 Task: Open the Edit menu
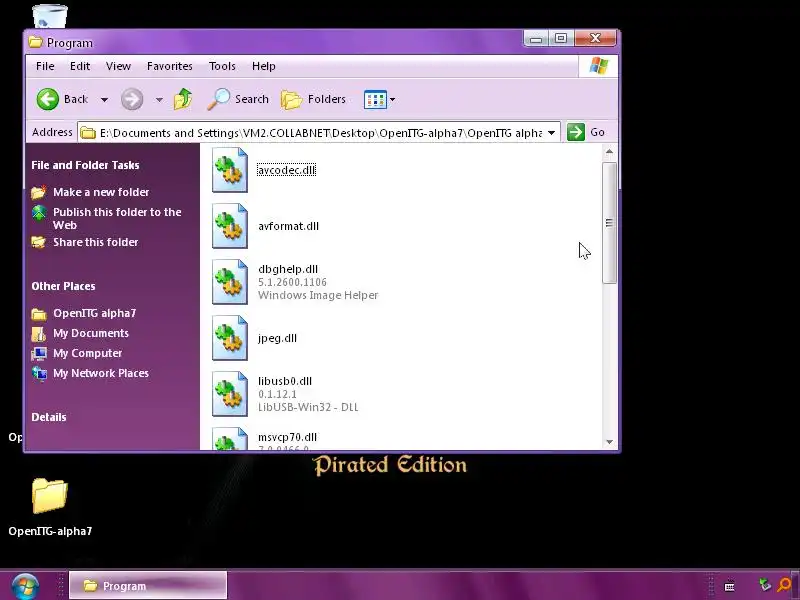pyautogui.click(x=80, y=66)
